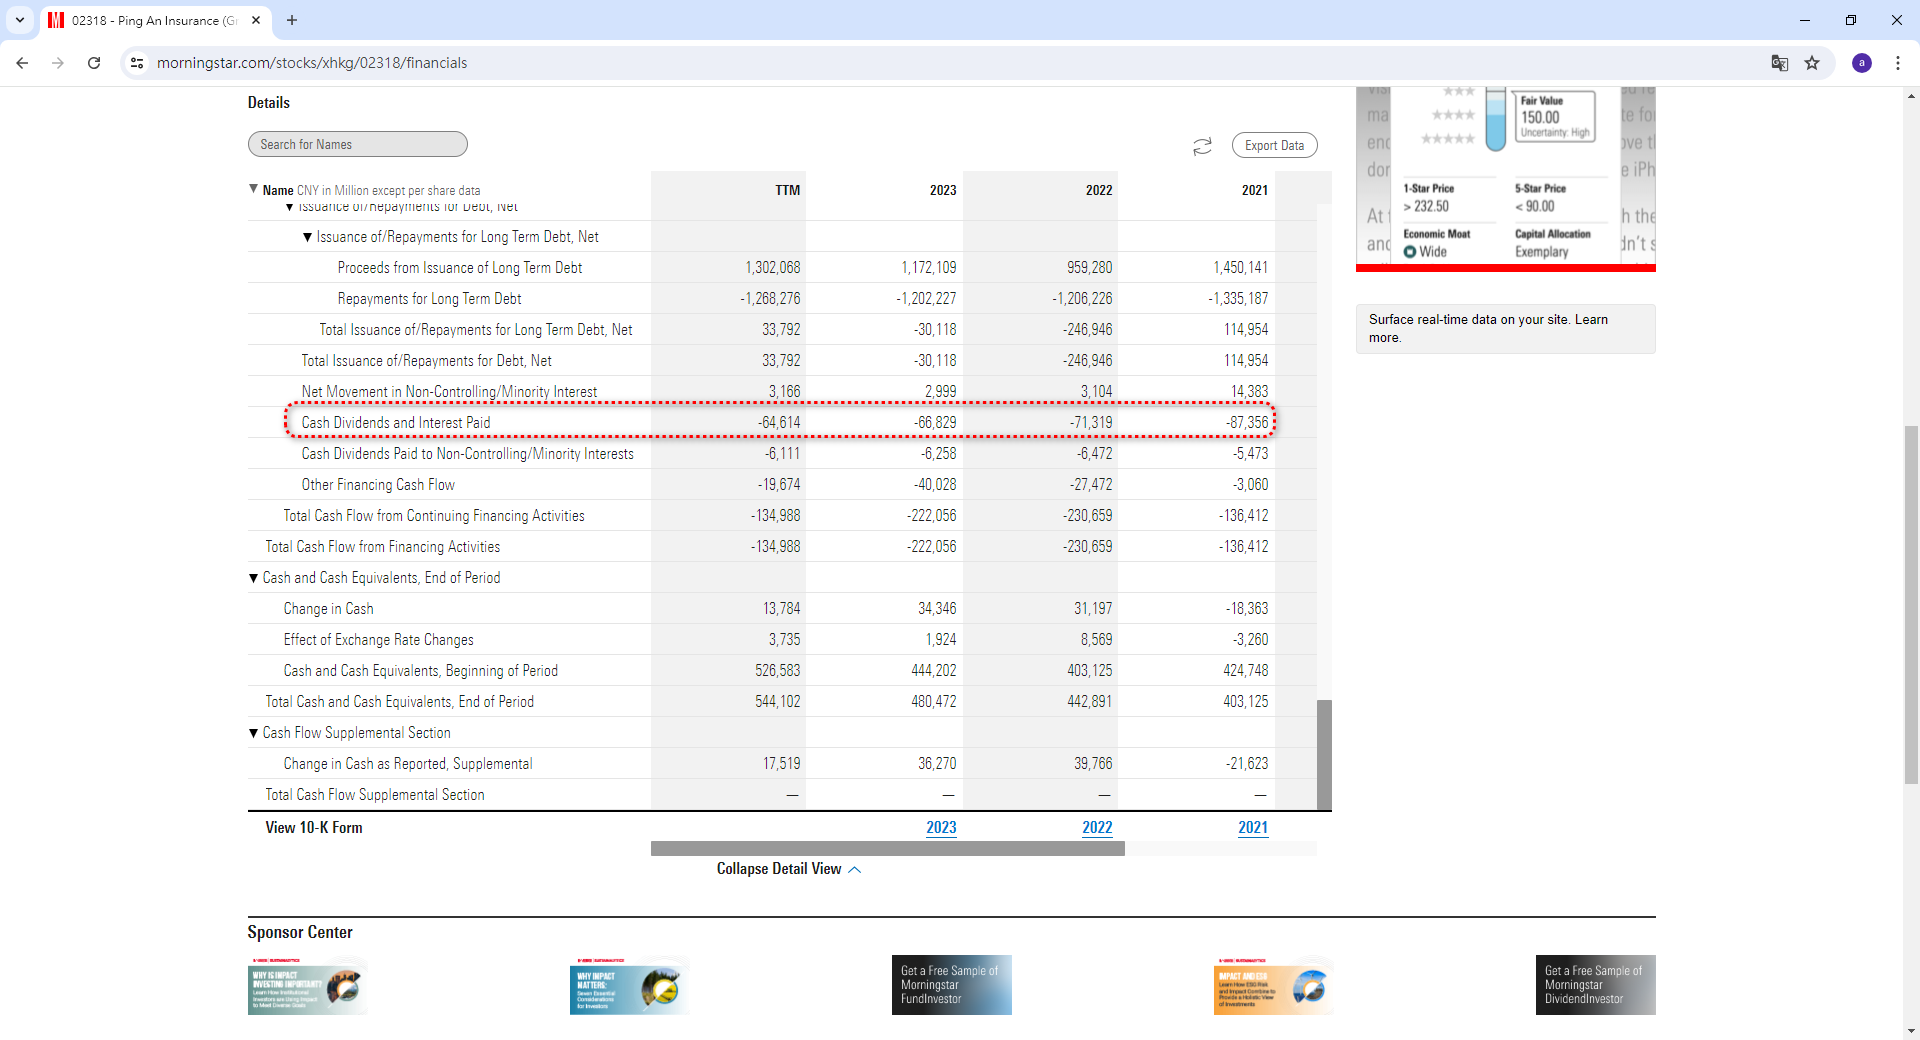1920x1040 pixels.
Task: Click the refresh data icon beside Export Data
Action: pyautogui.click(x=1202, y=146)
